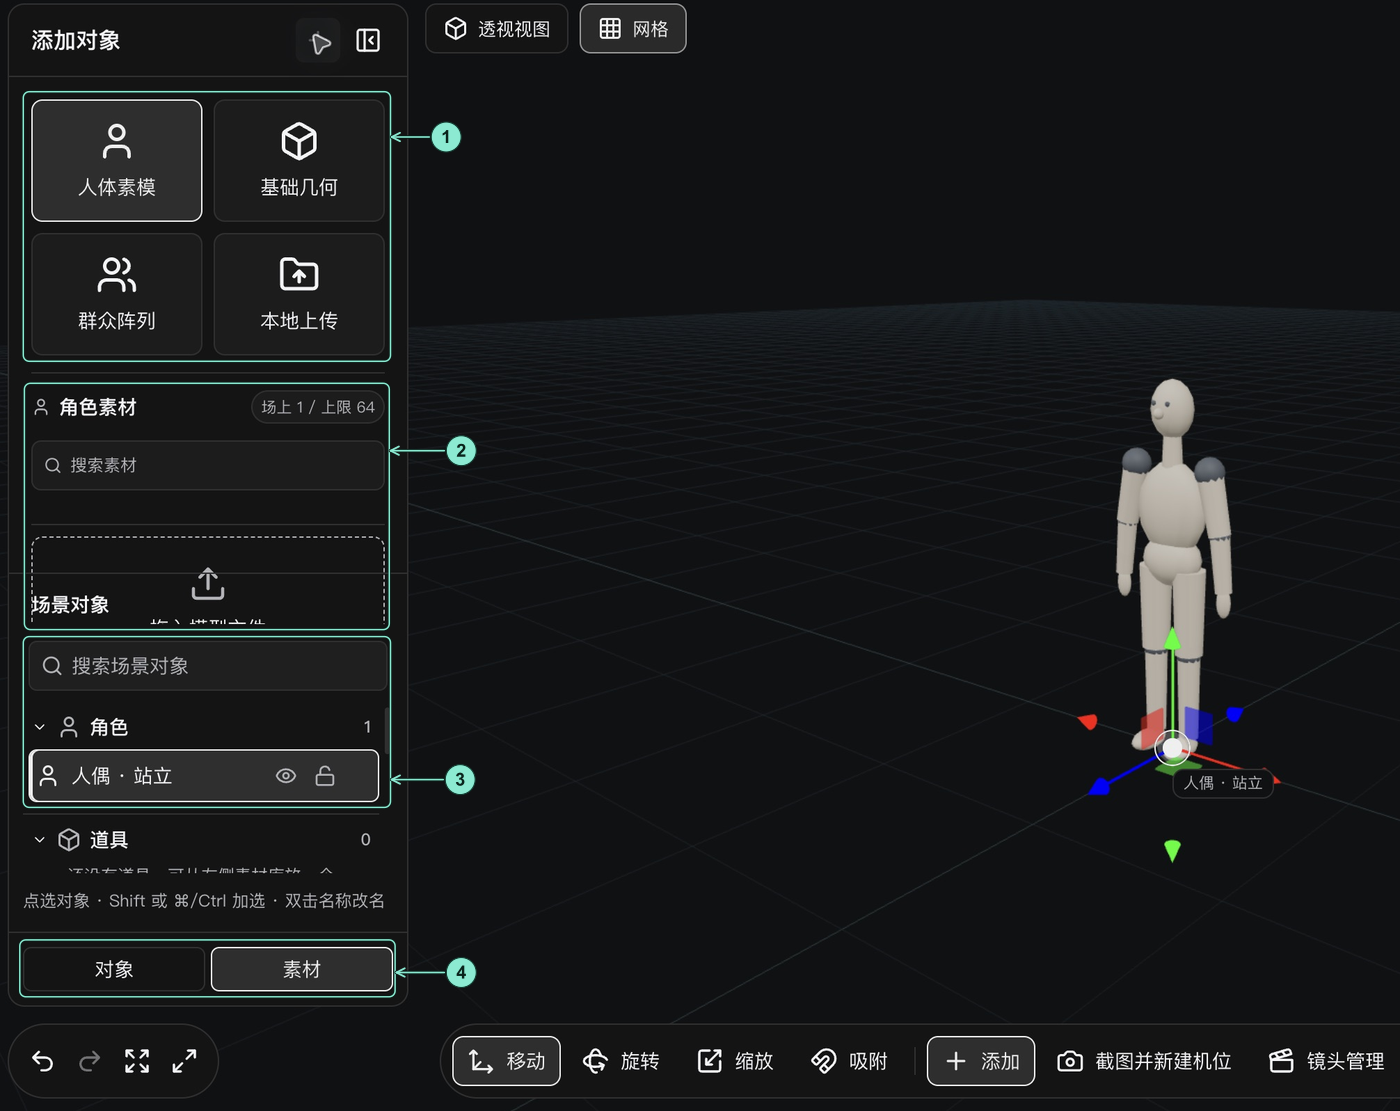Screen dimensions: 1400x1111
Task: Open the 群众阵列 crowd array card
Action: [x=117, y=294]
